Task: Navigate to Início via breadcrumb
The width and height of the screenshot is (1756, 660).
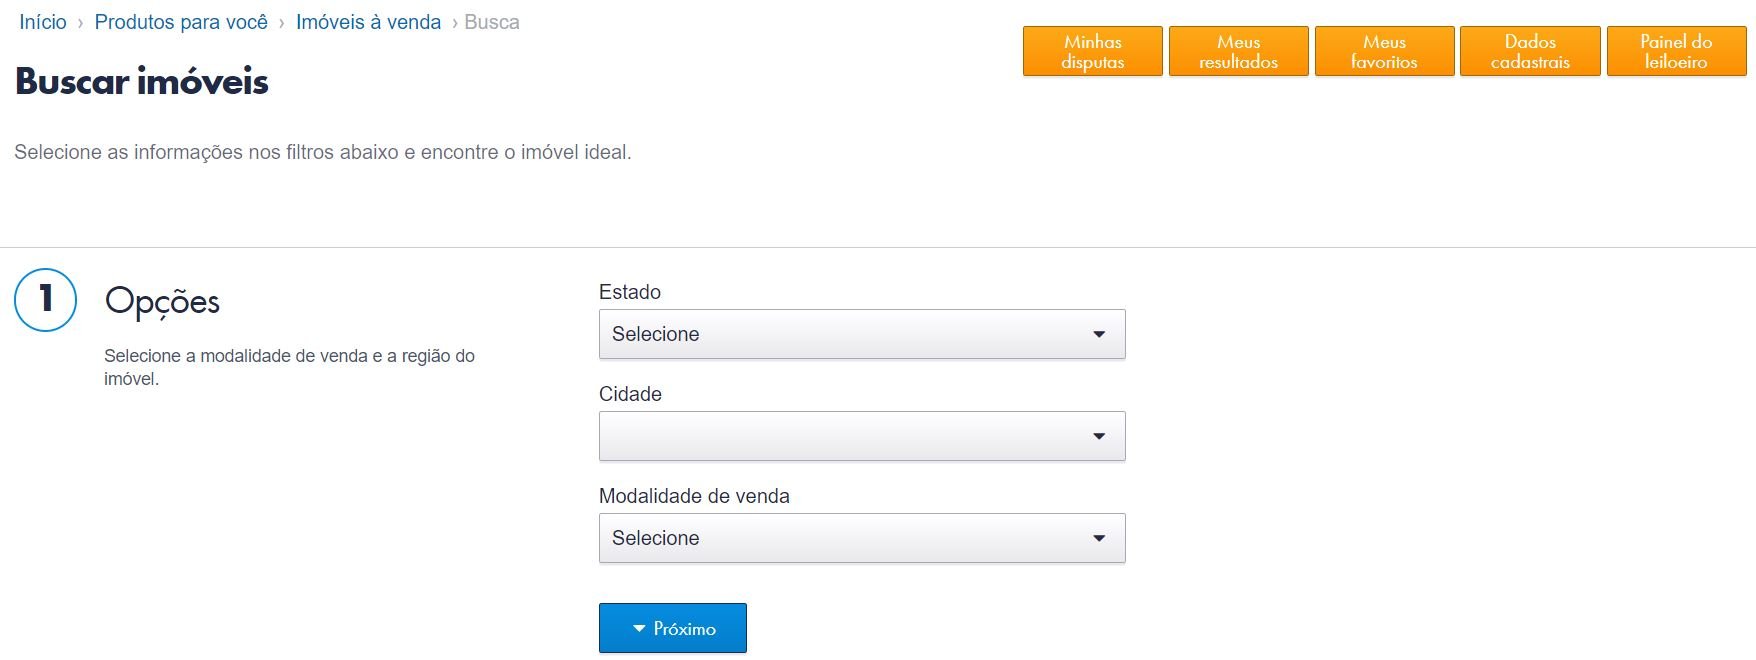Action: 42,21
